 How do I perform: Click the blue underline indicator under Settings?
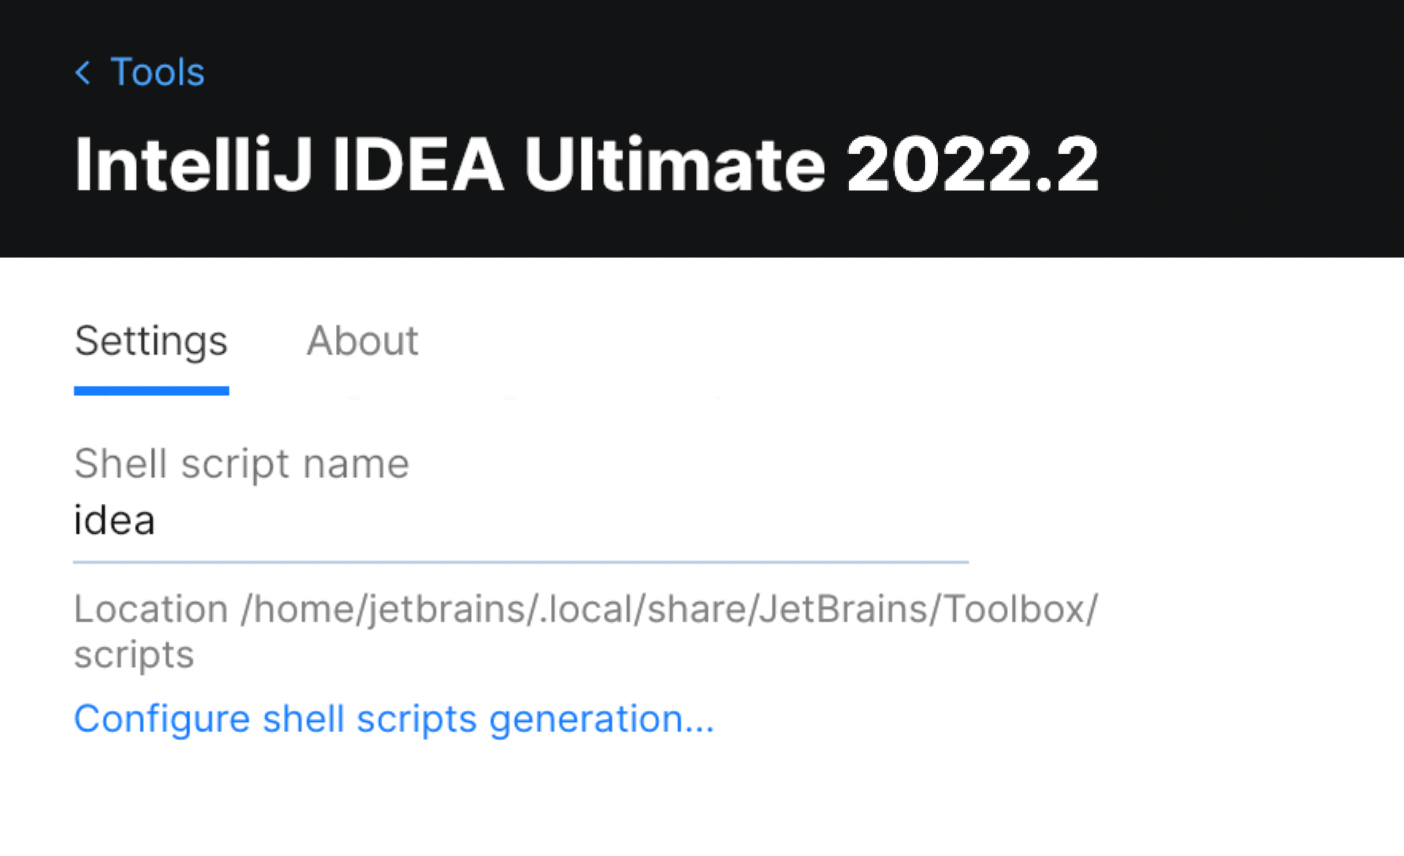point(150,389)
